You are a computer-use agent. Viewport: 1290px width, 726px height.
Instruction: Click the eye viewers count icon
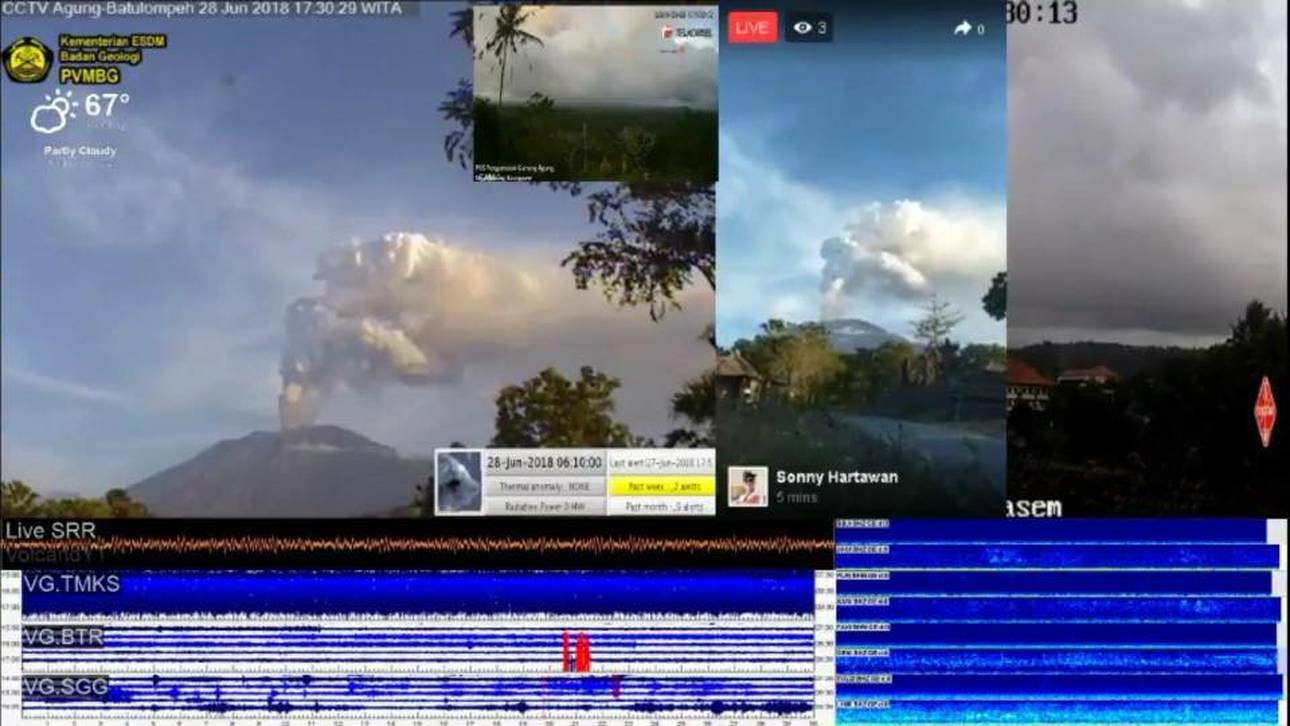pyautogui.click(x=802, y=28)
